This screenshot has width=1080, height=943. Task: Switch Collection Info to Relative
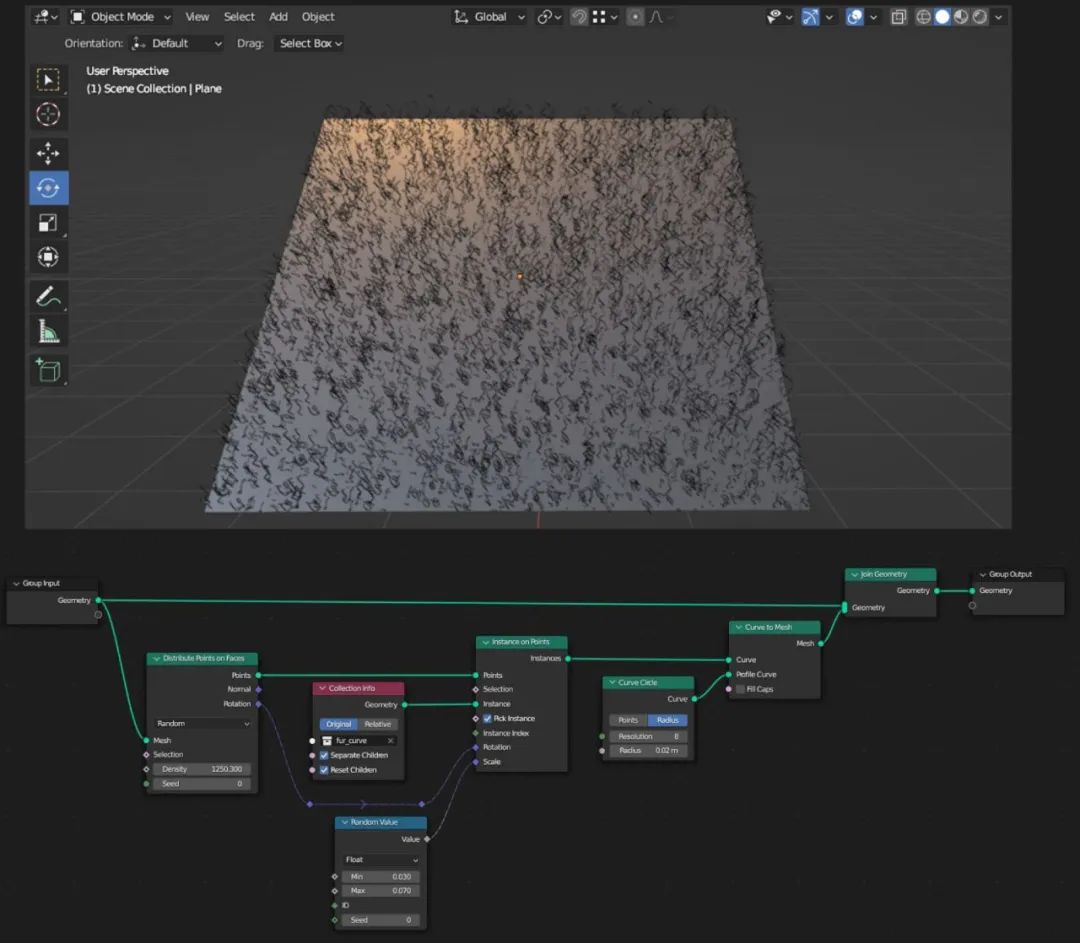378,724
